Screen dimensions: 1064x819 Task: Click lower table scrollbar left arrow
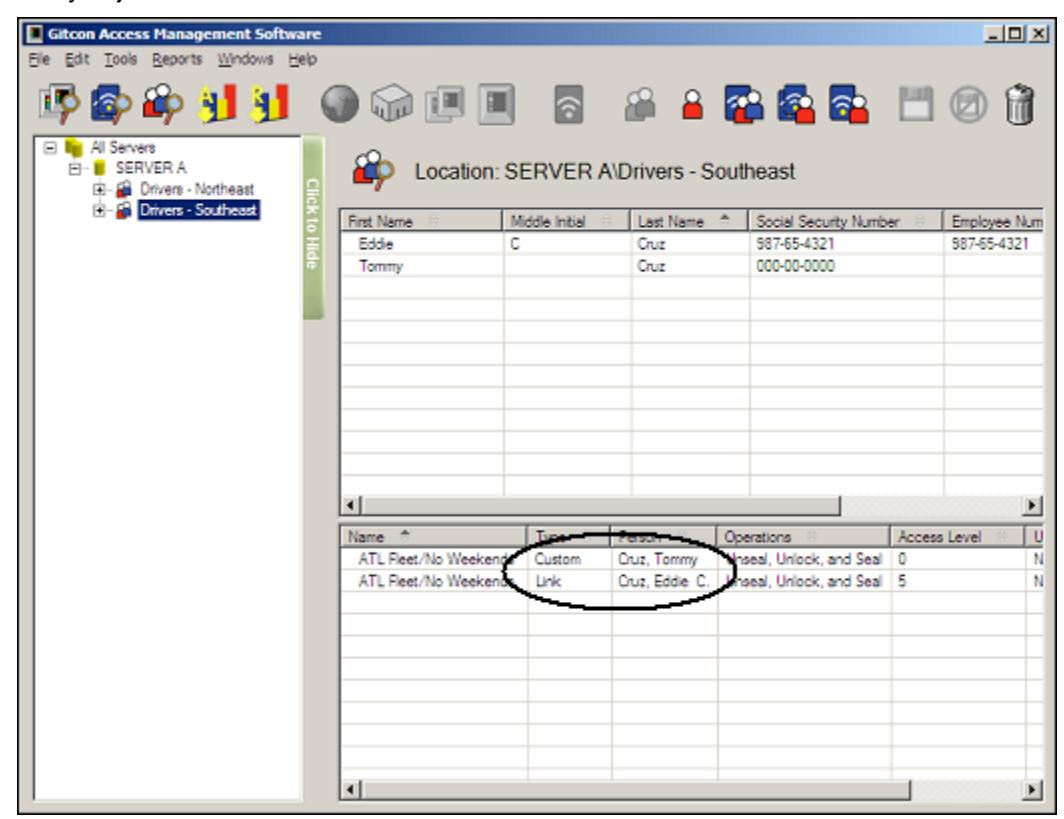pos(350,790)
